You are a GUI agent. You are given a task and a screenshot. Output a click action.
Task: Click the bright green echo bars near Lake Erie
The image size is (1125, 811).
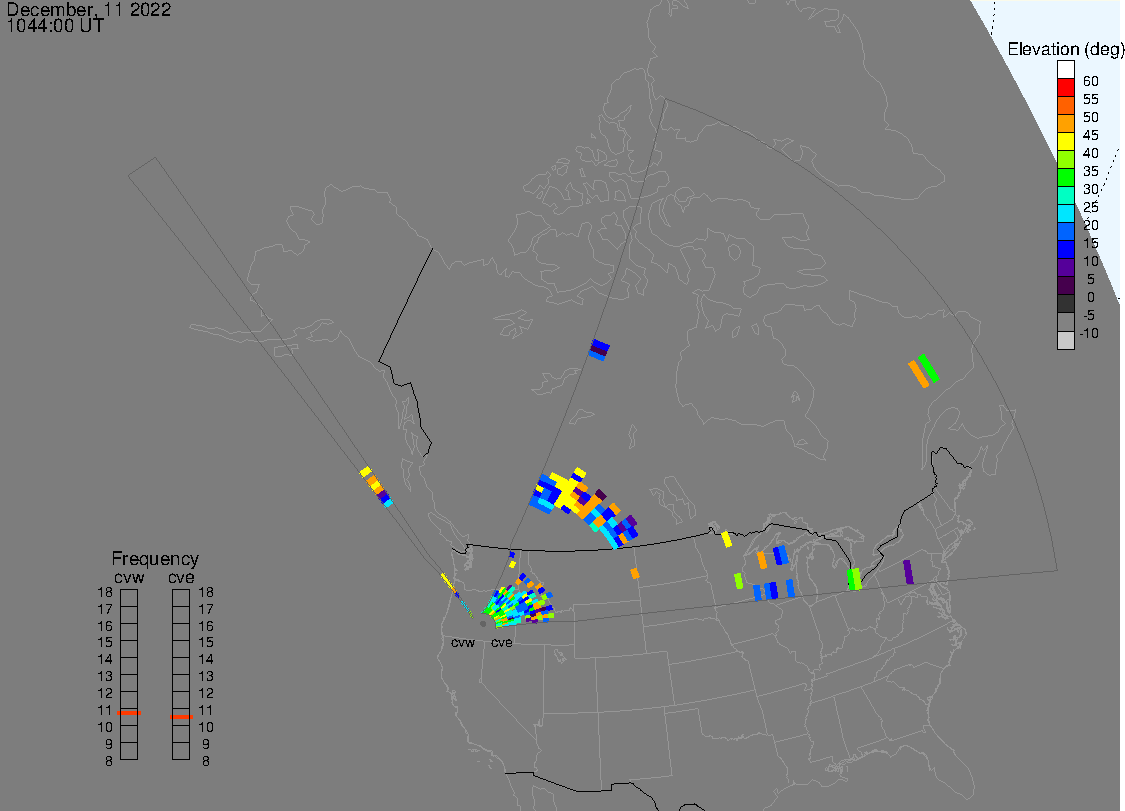coord(854,579)
